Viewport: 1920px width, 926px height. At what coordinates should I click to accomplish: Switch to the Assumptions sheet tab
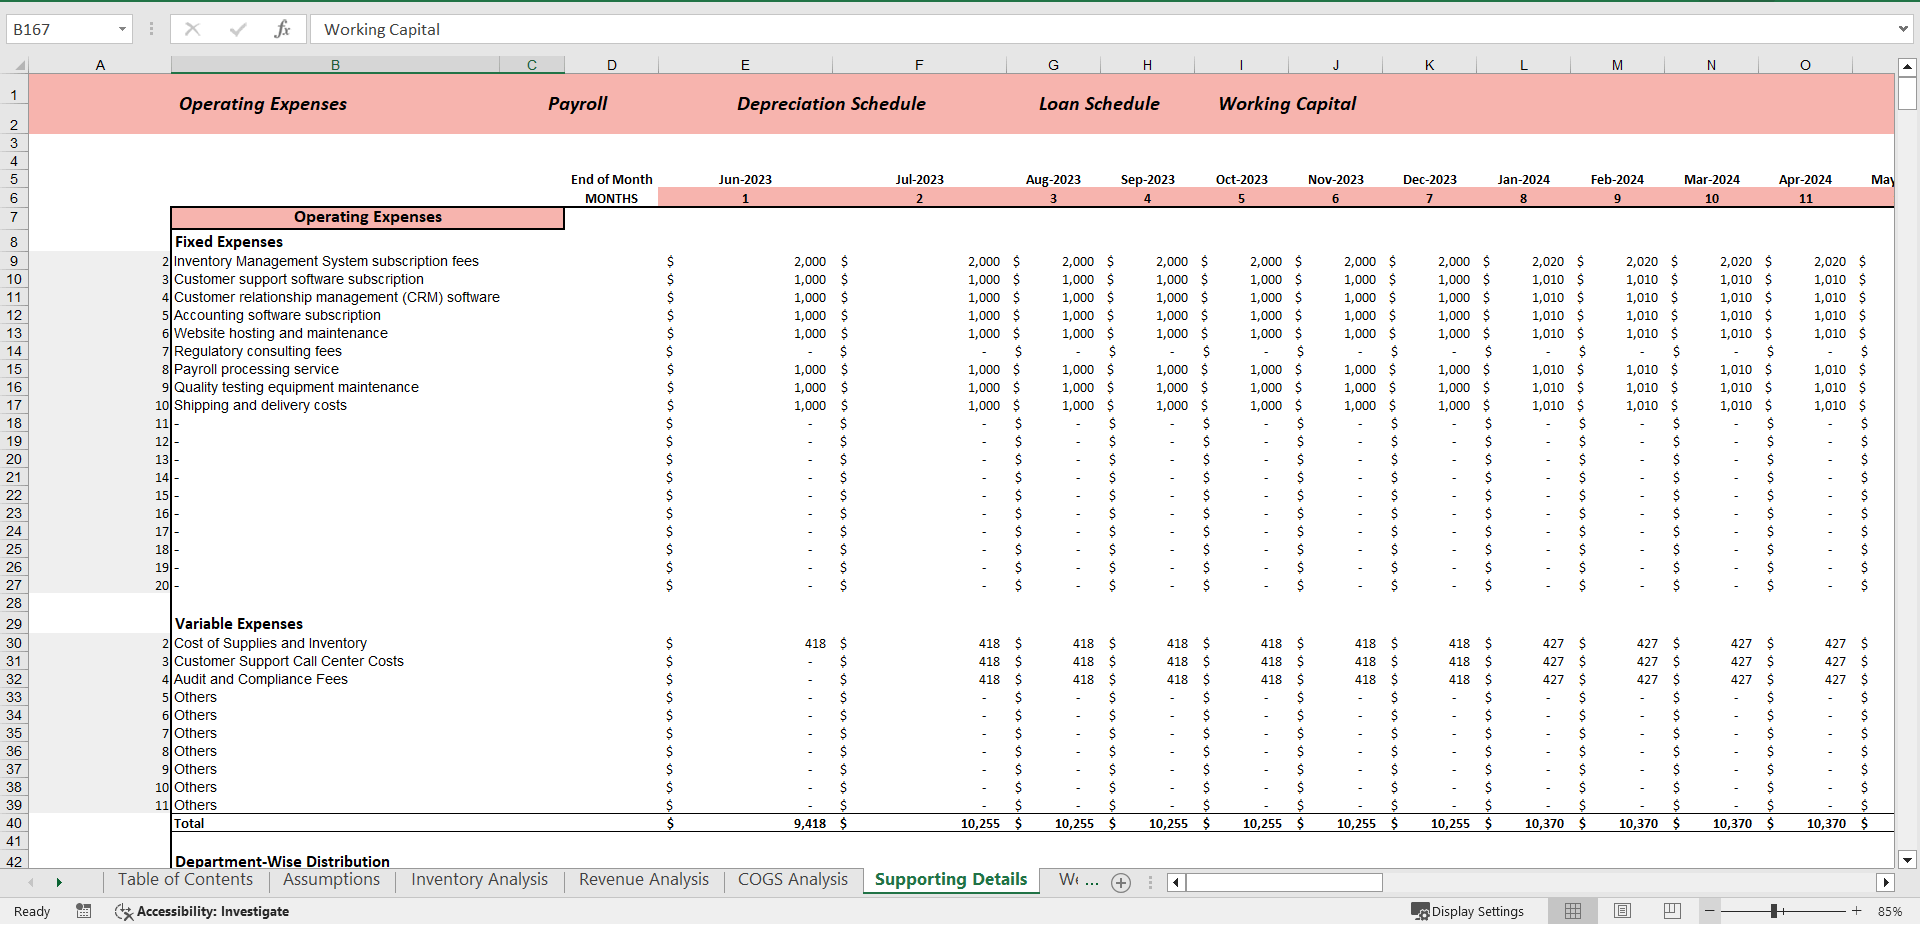click(x=330, y=880)
